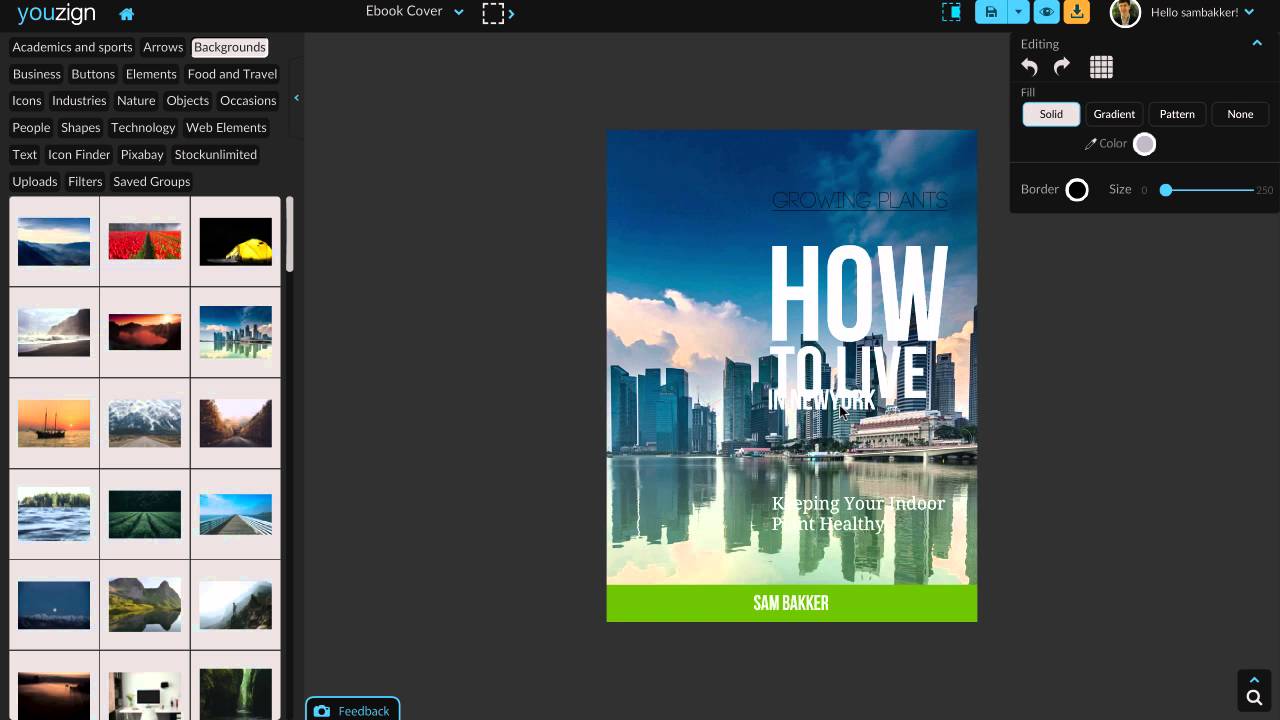
Task: Choose red tulip field background thumbnail
Action: click(145, 242)
